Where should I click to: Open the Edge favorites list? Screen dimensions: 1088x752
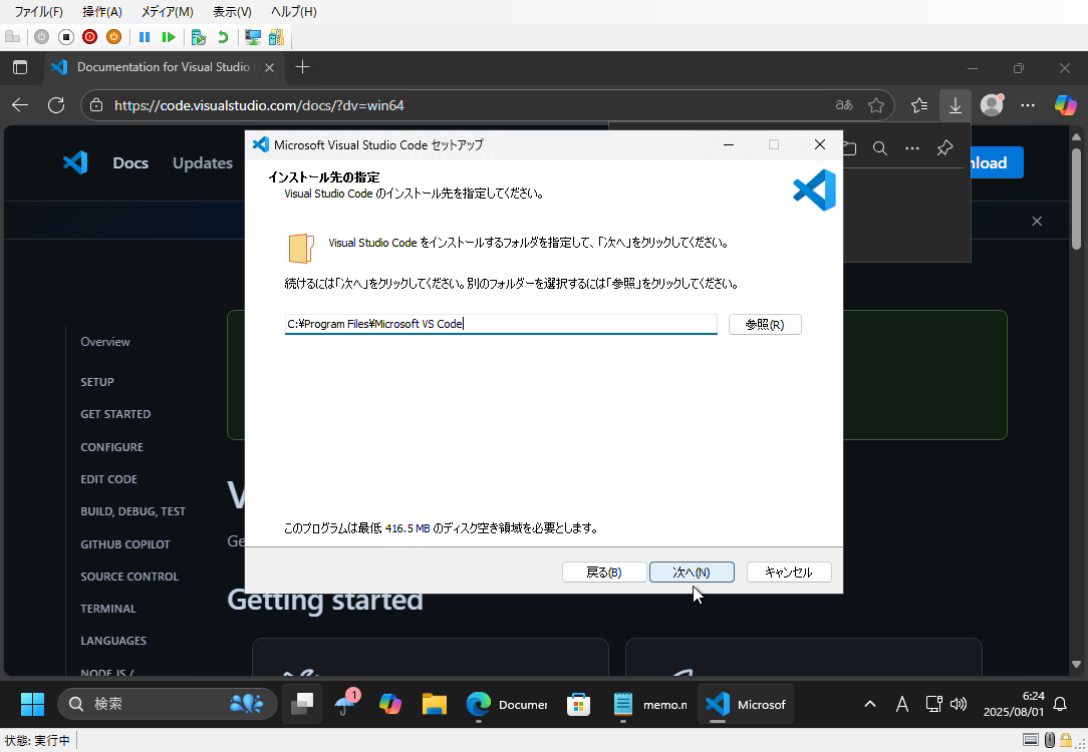tap(919, 105)
